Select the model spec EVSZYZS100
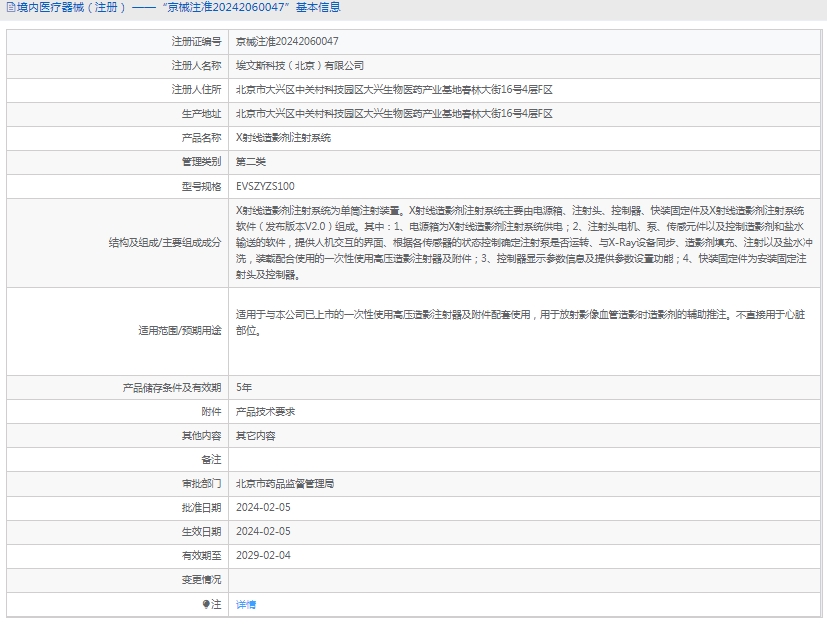The width and height of the screenshot is (827, 624). (x=265, y=186)
